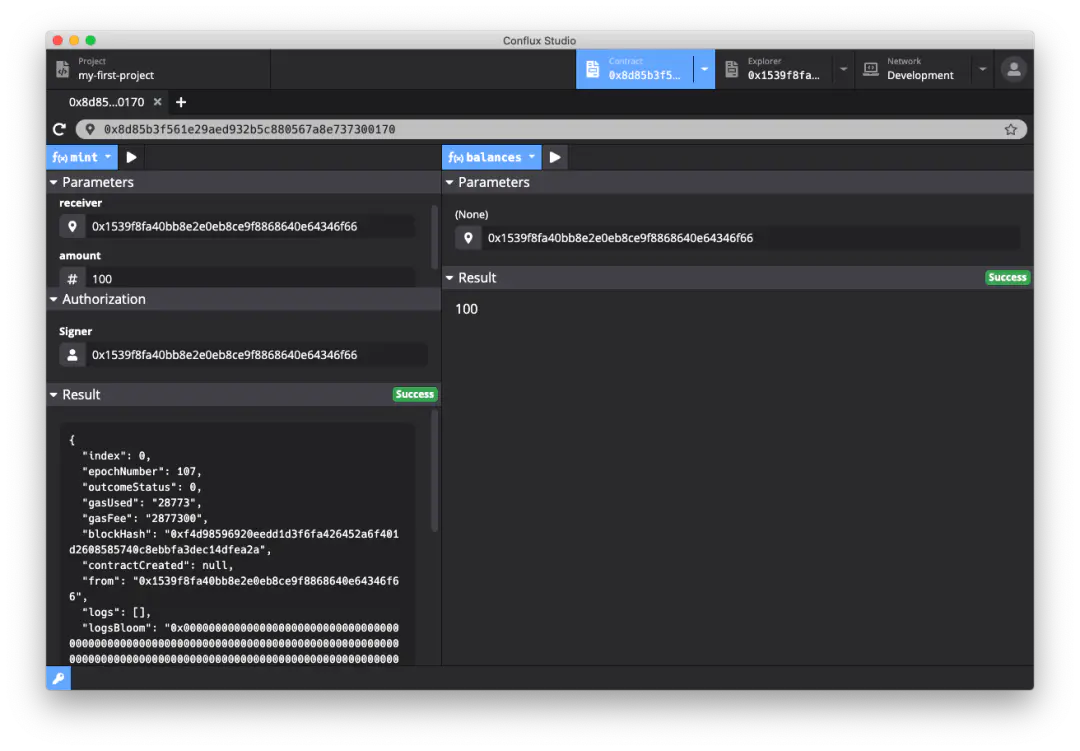Switch to the Explorer 0x1539f8fa tab

(774, 69)
